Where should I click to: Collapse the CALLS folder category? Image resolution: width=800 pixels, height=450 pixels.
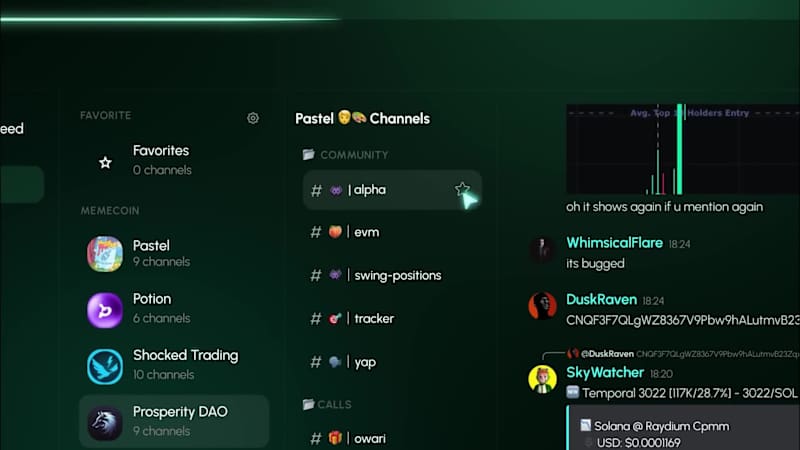tap(327, 405)
